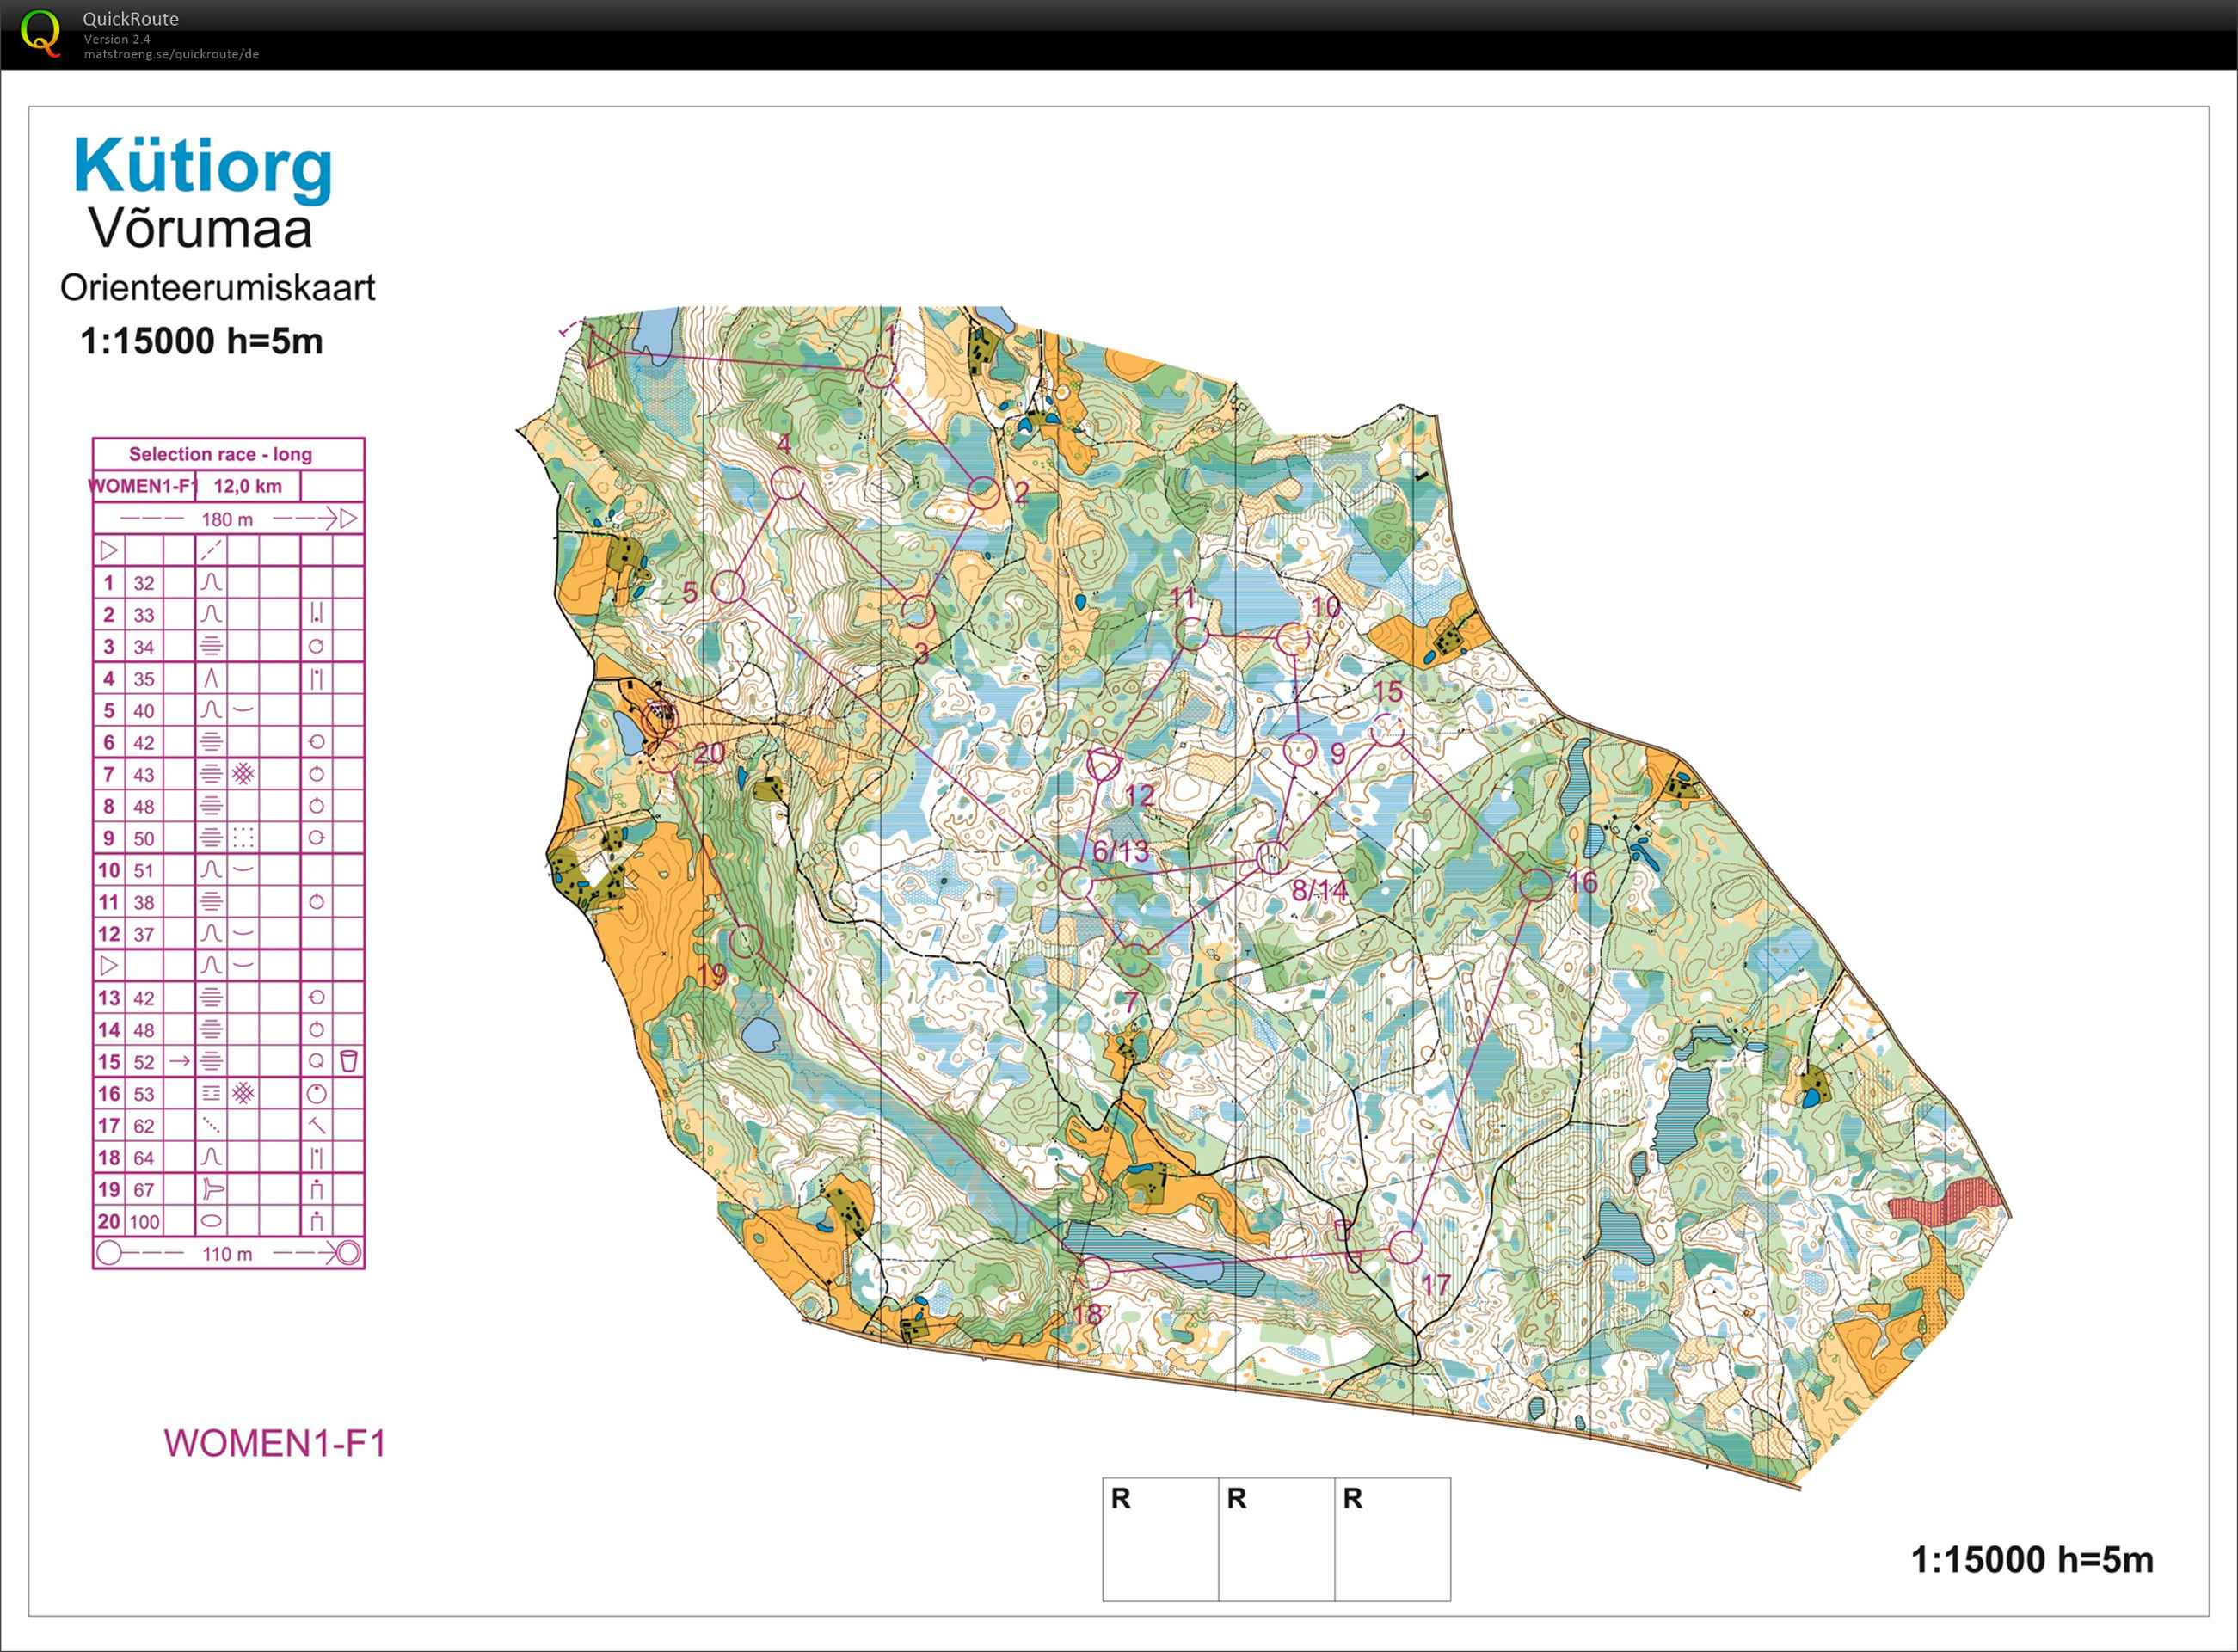Screen dimensions: 2238x1652
Task: Click the dotted-square symbol in description row 9
Action: pyautogui.click(x=243, y=838)
